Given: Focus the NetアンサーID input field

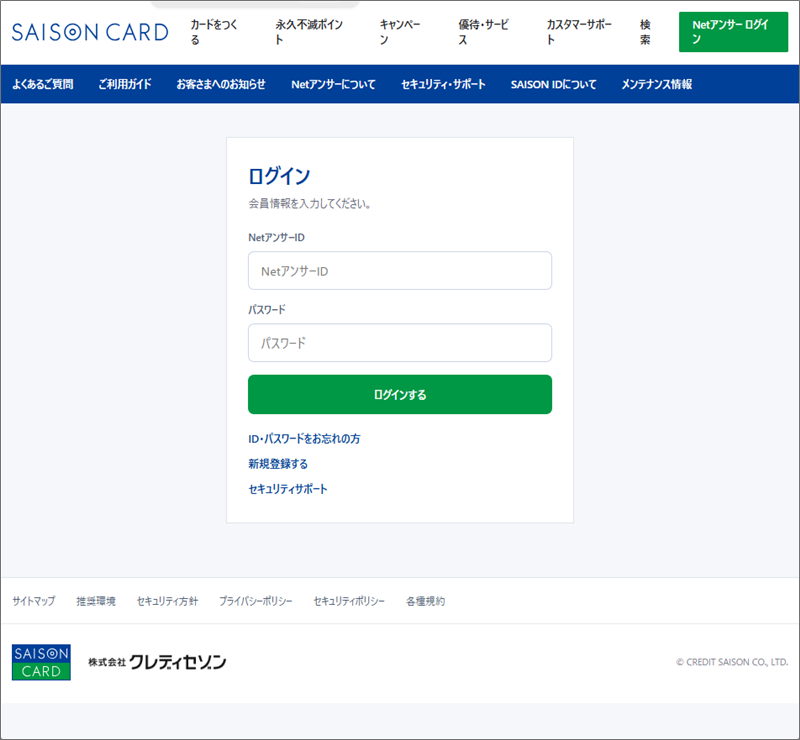Looking at the screenshot, I should pyautogui.click(x=400, y=270).
